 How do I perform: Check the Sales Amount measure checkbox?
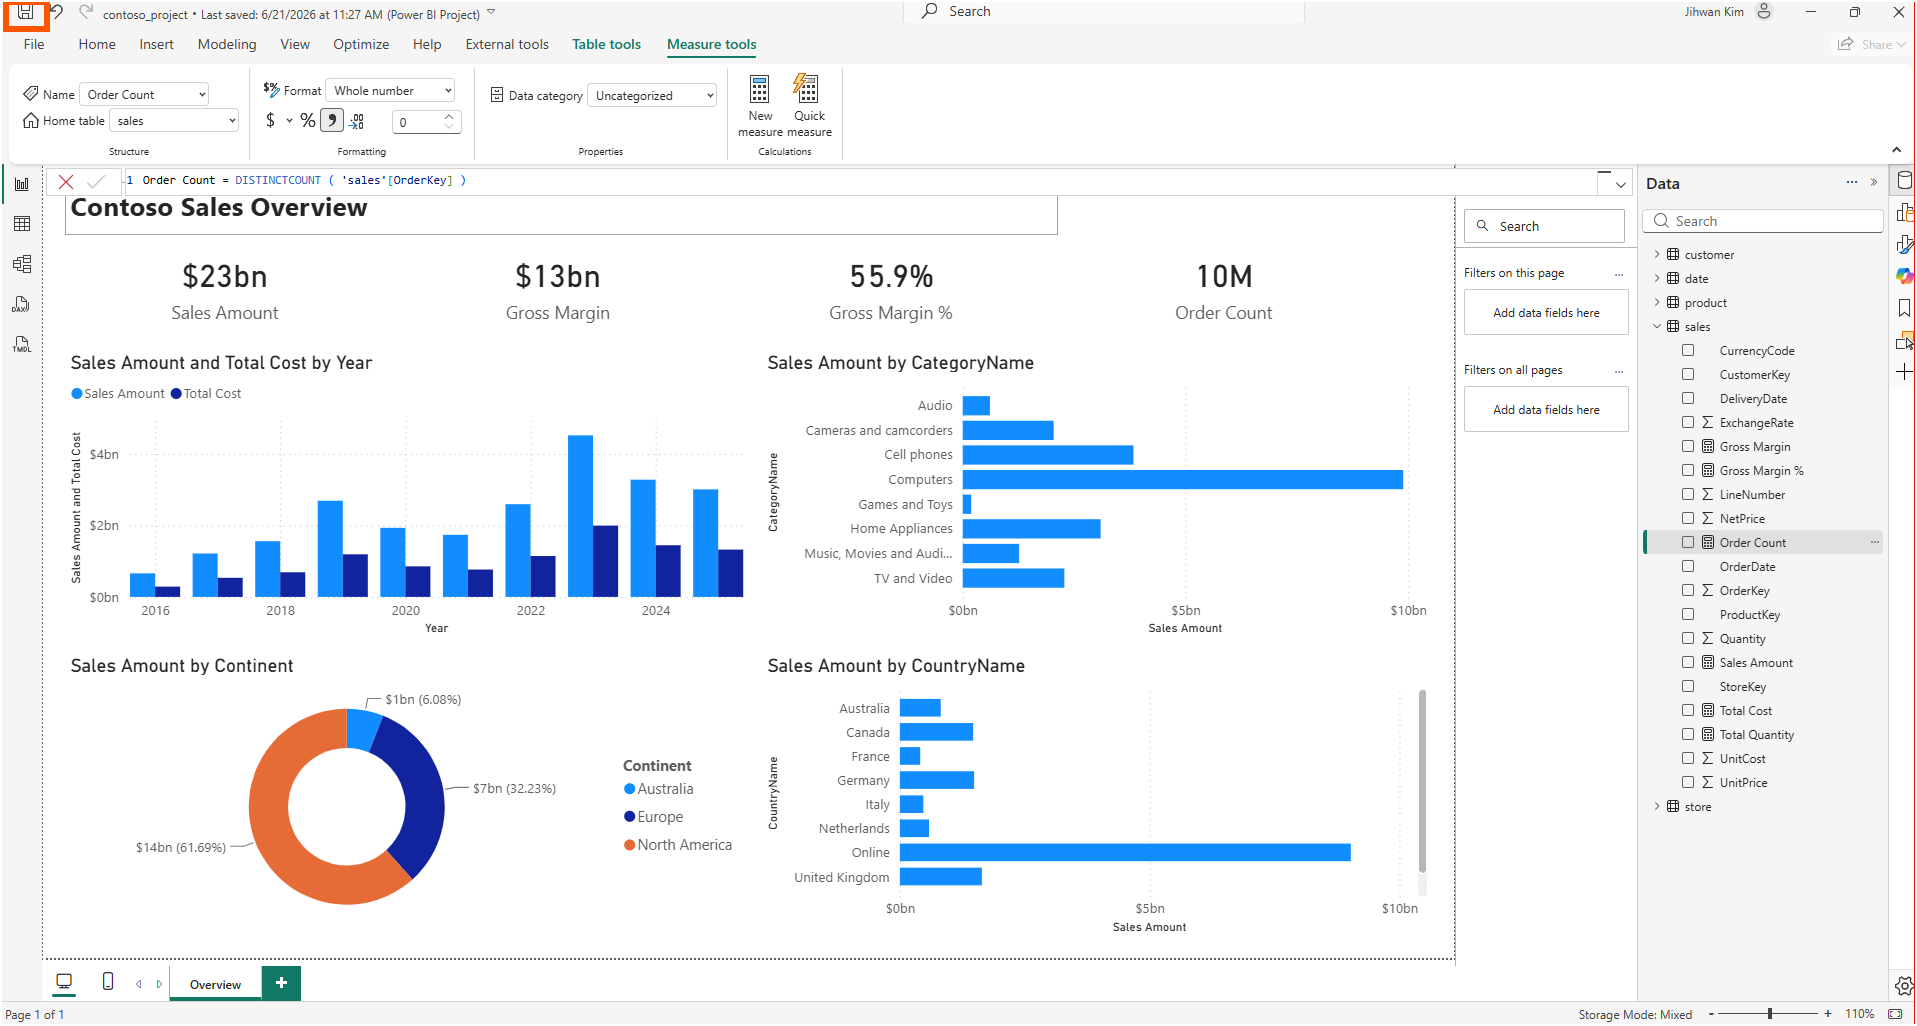[x=1688, y=663]
